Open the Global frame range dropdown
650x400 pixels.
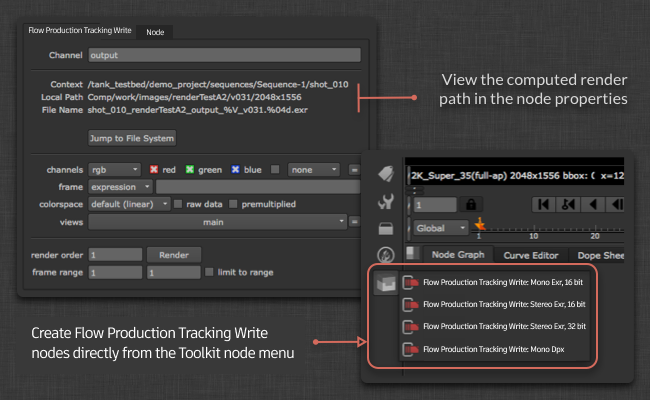tap(441, 228)
